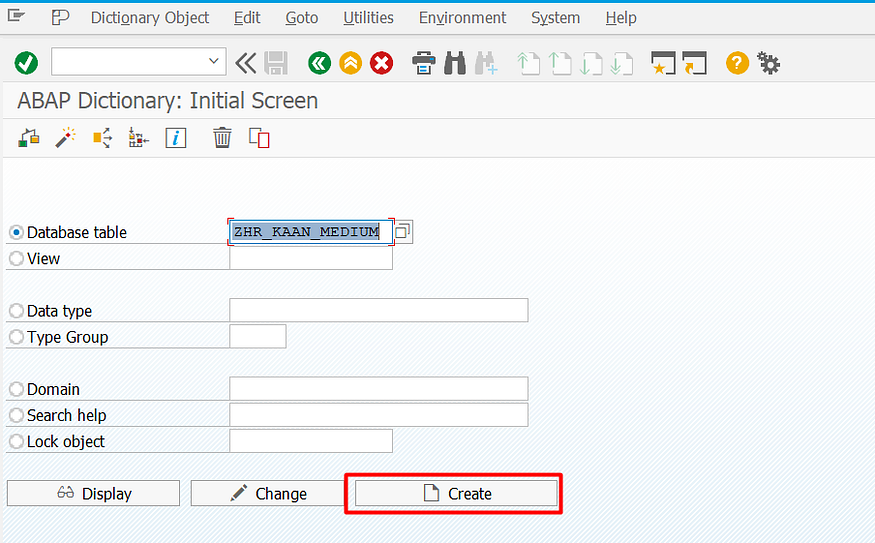Open the SAP window menu icon
Image resolution: width=875 pixels, height=543 pixels.
pyautogui.click(x=16, y=16)
